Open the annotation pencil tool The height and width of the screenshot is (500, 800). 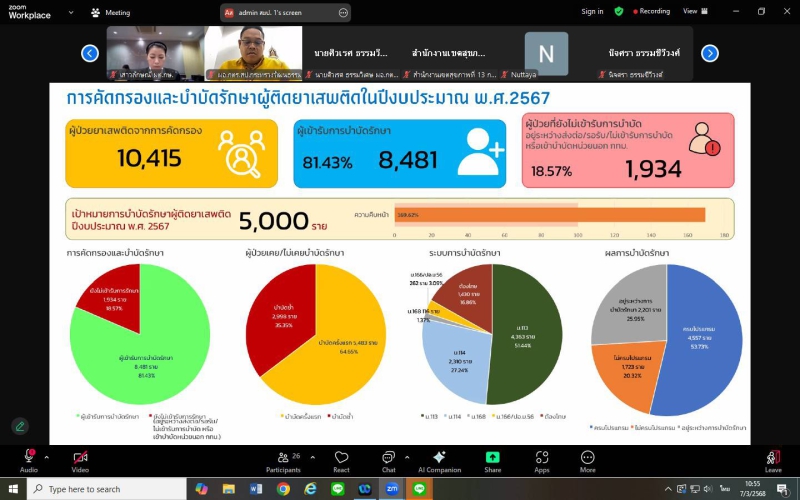tap(20, 426)
